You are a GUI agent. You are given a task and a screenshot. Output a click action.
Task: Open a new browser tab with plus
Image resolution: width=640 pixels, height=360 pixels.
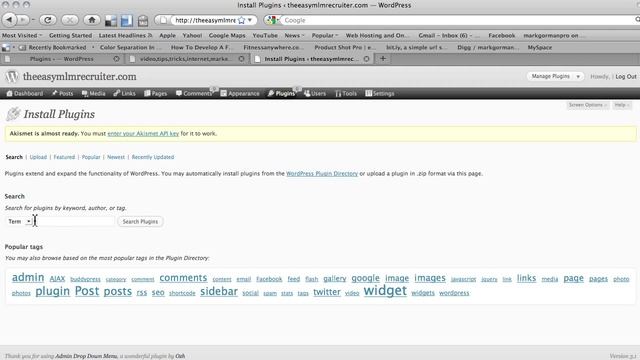coord(383,59)
